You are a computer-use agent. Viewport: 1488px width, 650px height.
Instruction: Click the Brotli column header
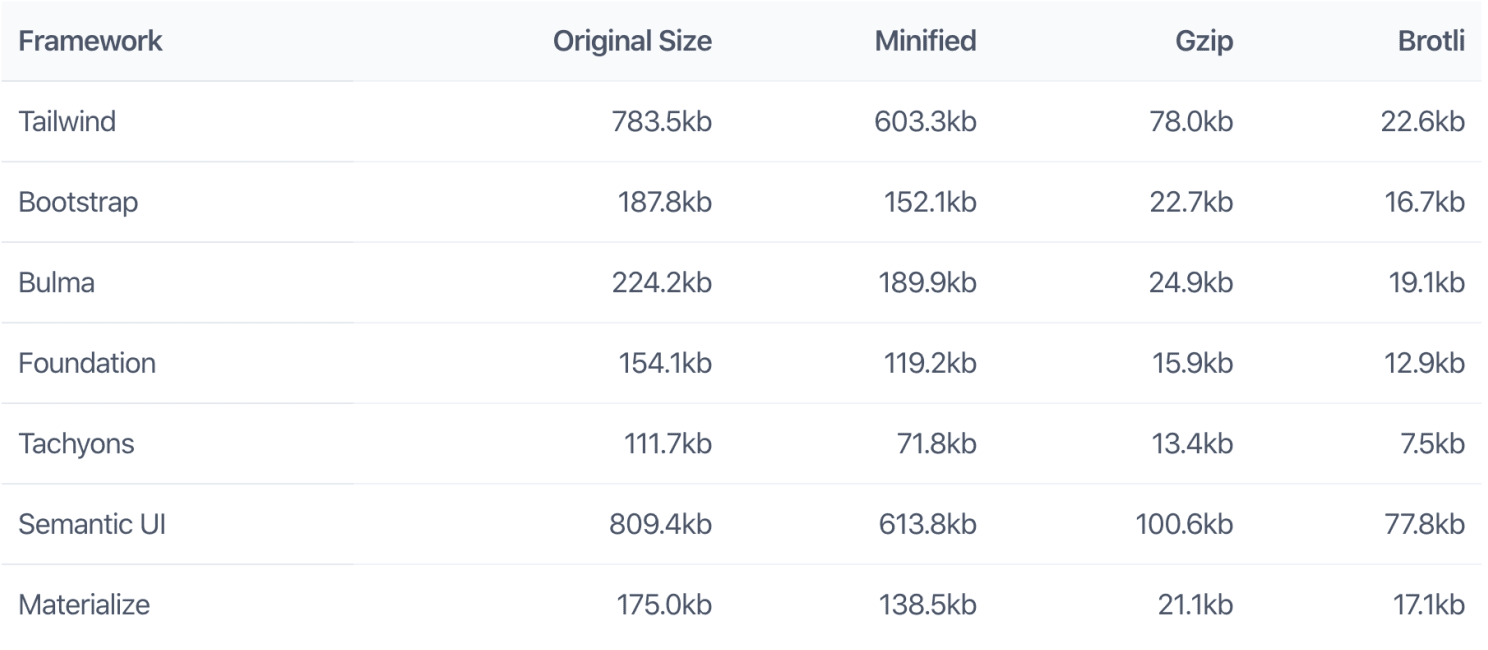(x=1431, y=42)
